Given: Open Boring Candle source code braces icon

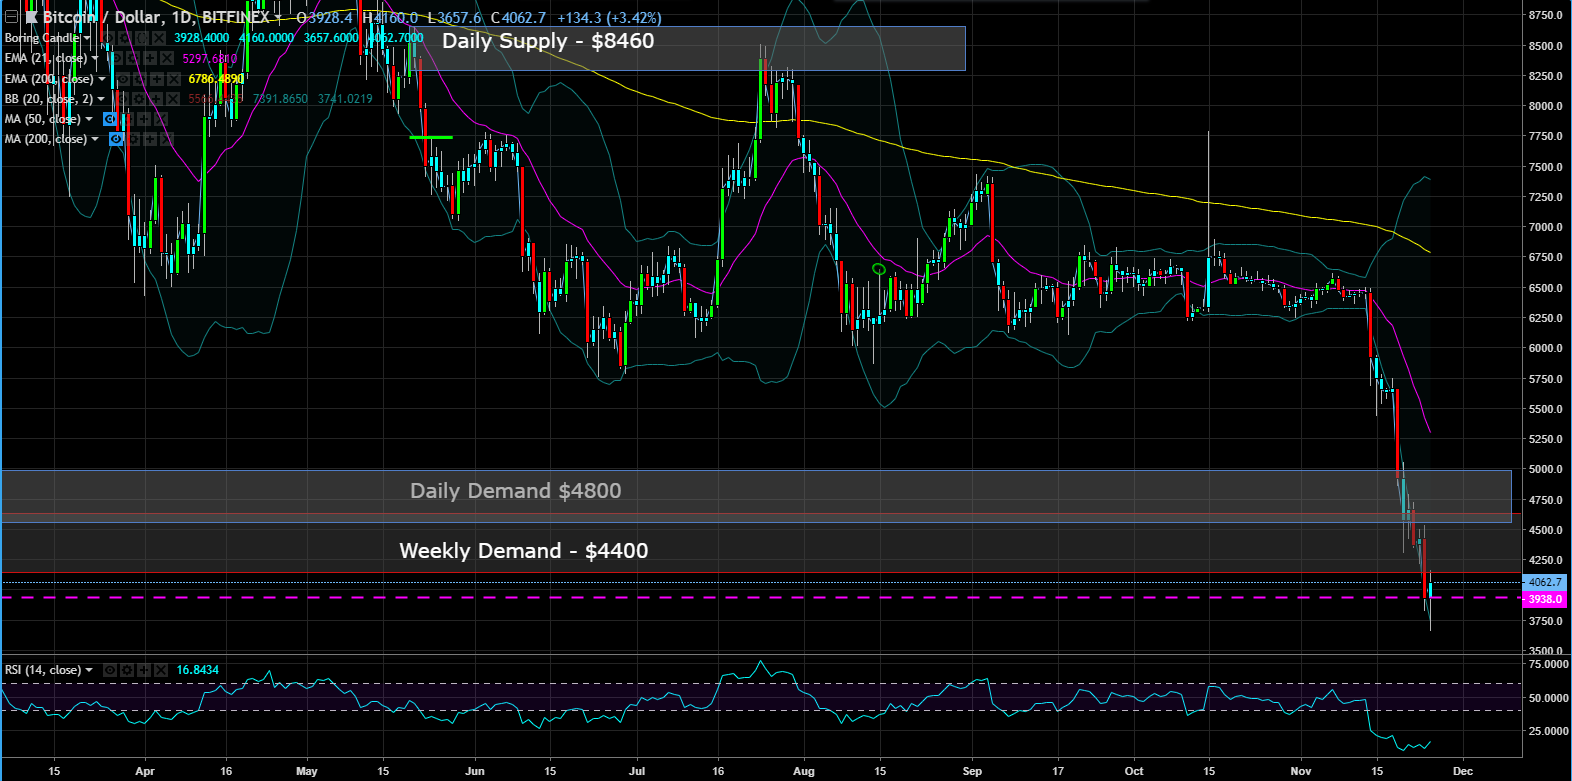Looking at the screenshot, I should pos(142,38).
